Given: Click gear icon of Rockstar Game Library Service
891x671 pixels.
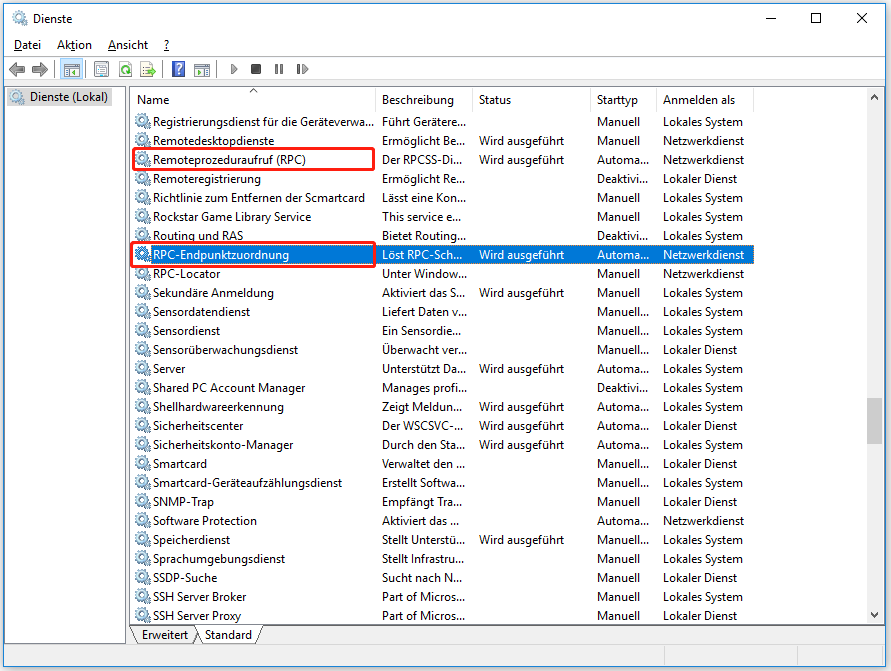Looking at the screenshot, I should tap(143, 216).
